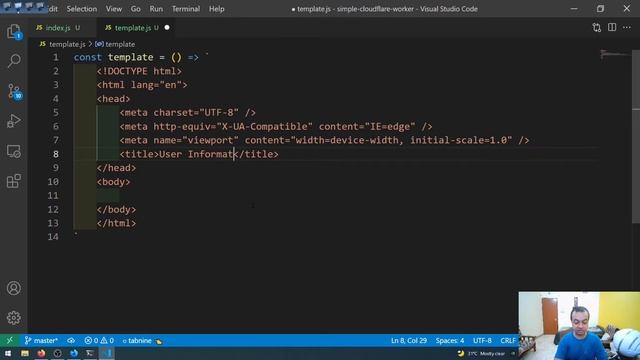Open the errors and warnings counter
The height and width of the screenshot is (360, 640).
tap(99, 340)
